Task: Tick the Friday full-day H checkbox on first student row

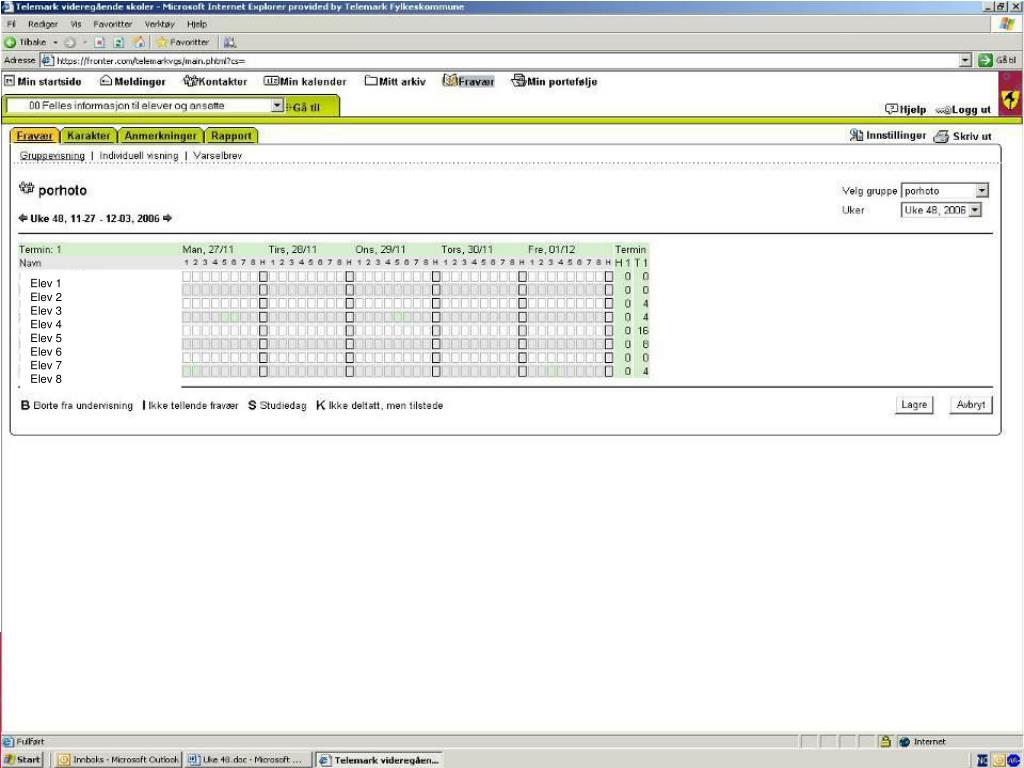Action: coord(609,276)
